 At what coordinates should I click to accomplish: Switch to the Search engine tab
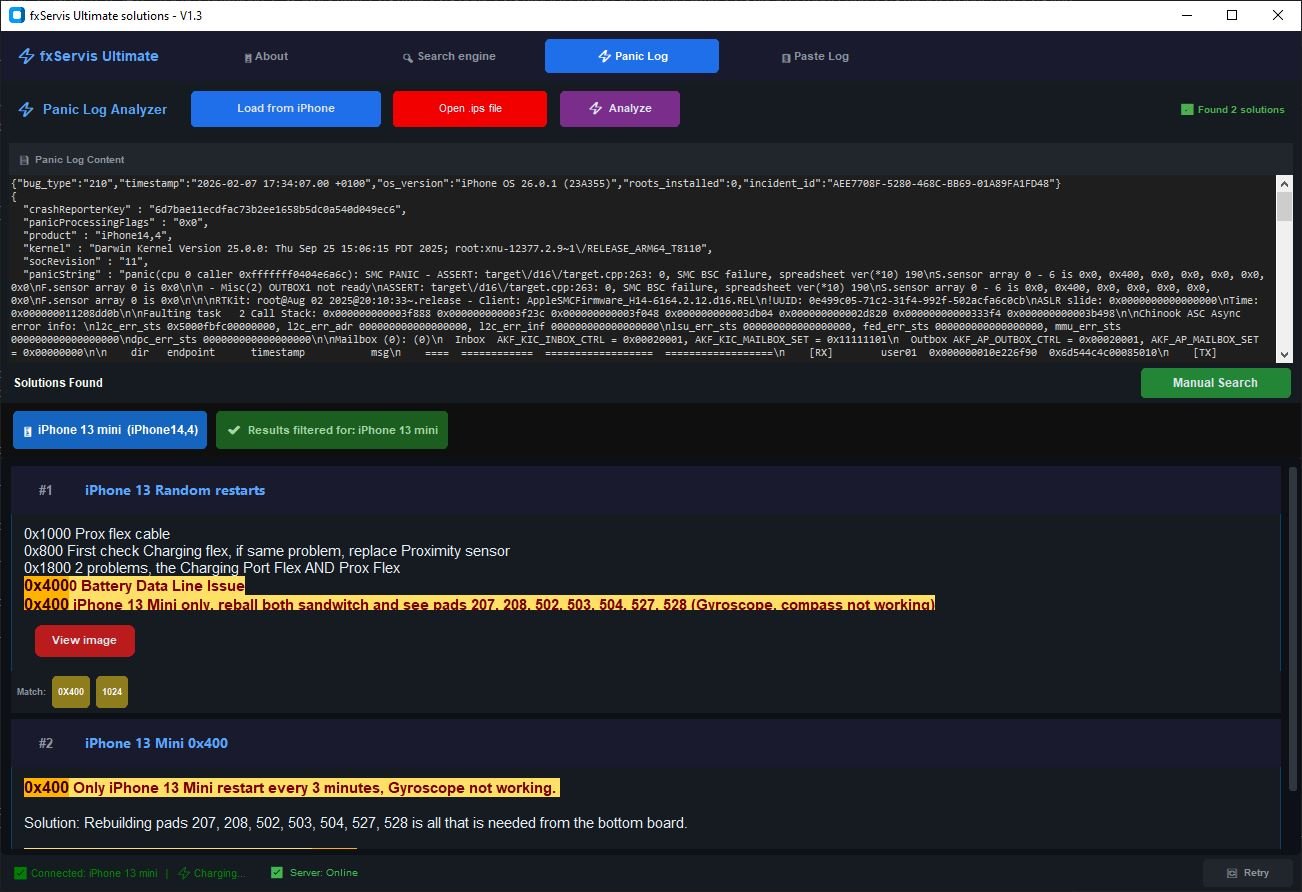click(x=449, y=56)
